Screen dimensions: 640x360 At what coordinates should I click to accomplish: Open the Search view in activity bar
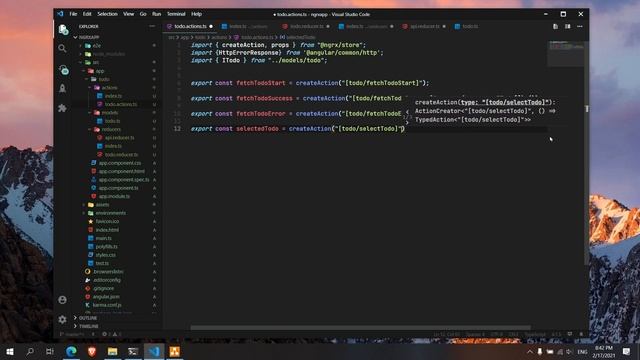(x=62, y=49)
